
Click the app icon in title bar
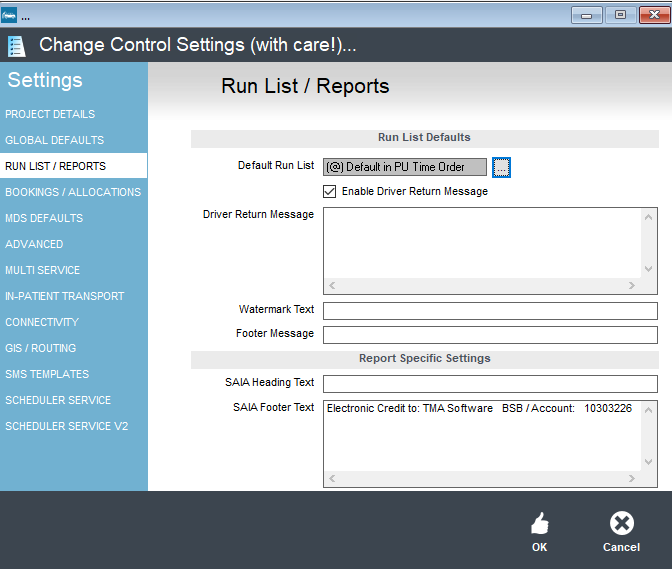coord(9,15)
